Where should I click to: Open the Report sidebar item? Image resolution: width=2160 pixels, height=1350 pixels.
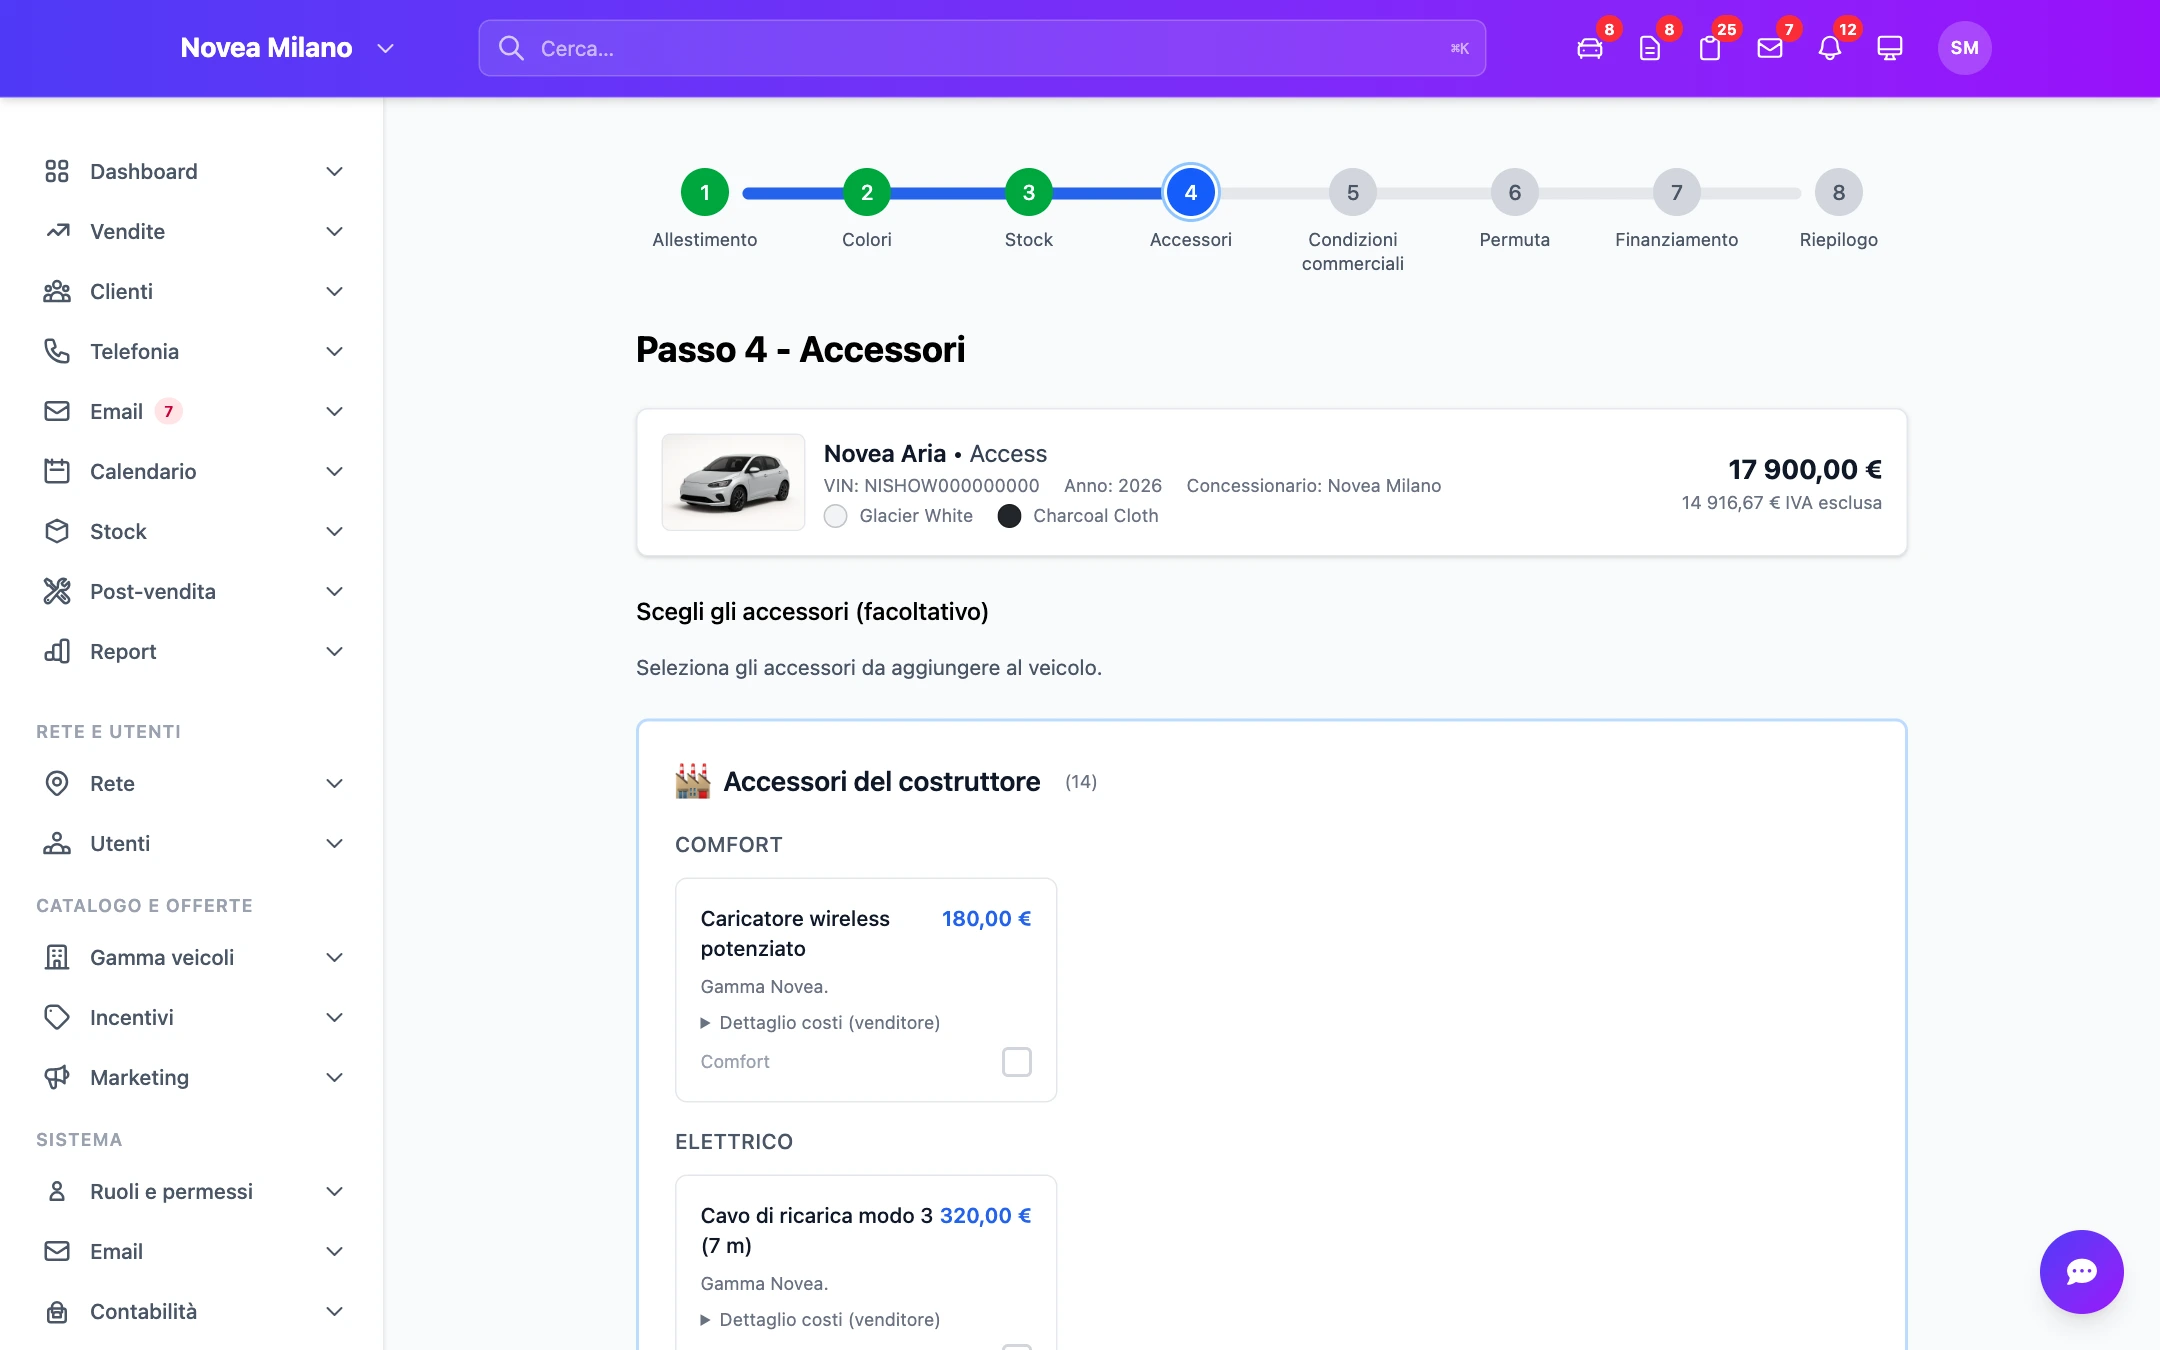[192, 651]
